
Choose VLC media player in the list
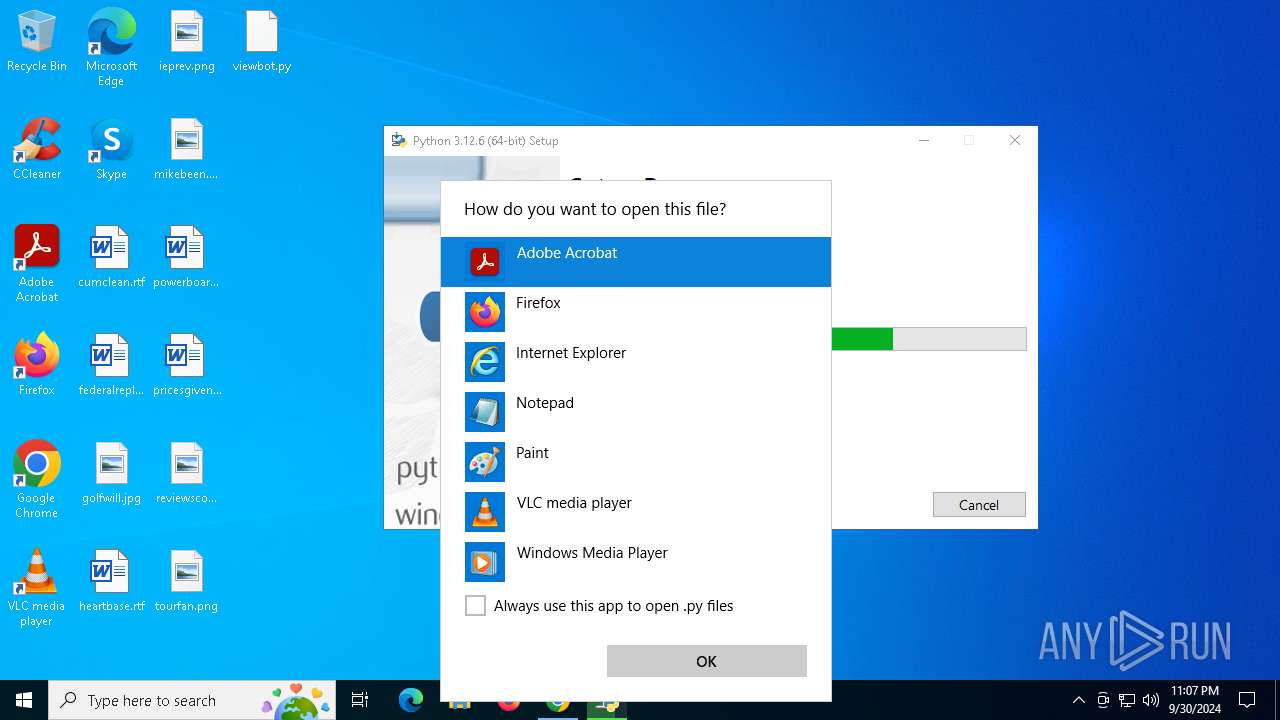[636, 512]
